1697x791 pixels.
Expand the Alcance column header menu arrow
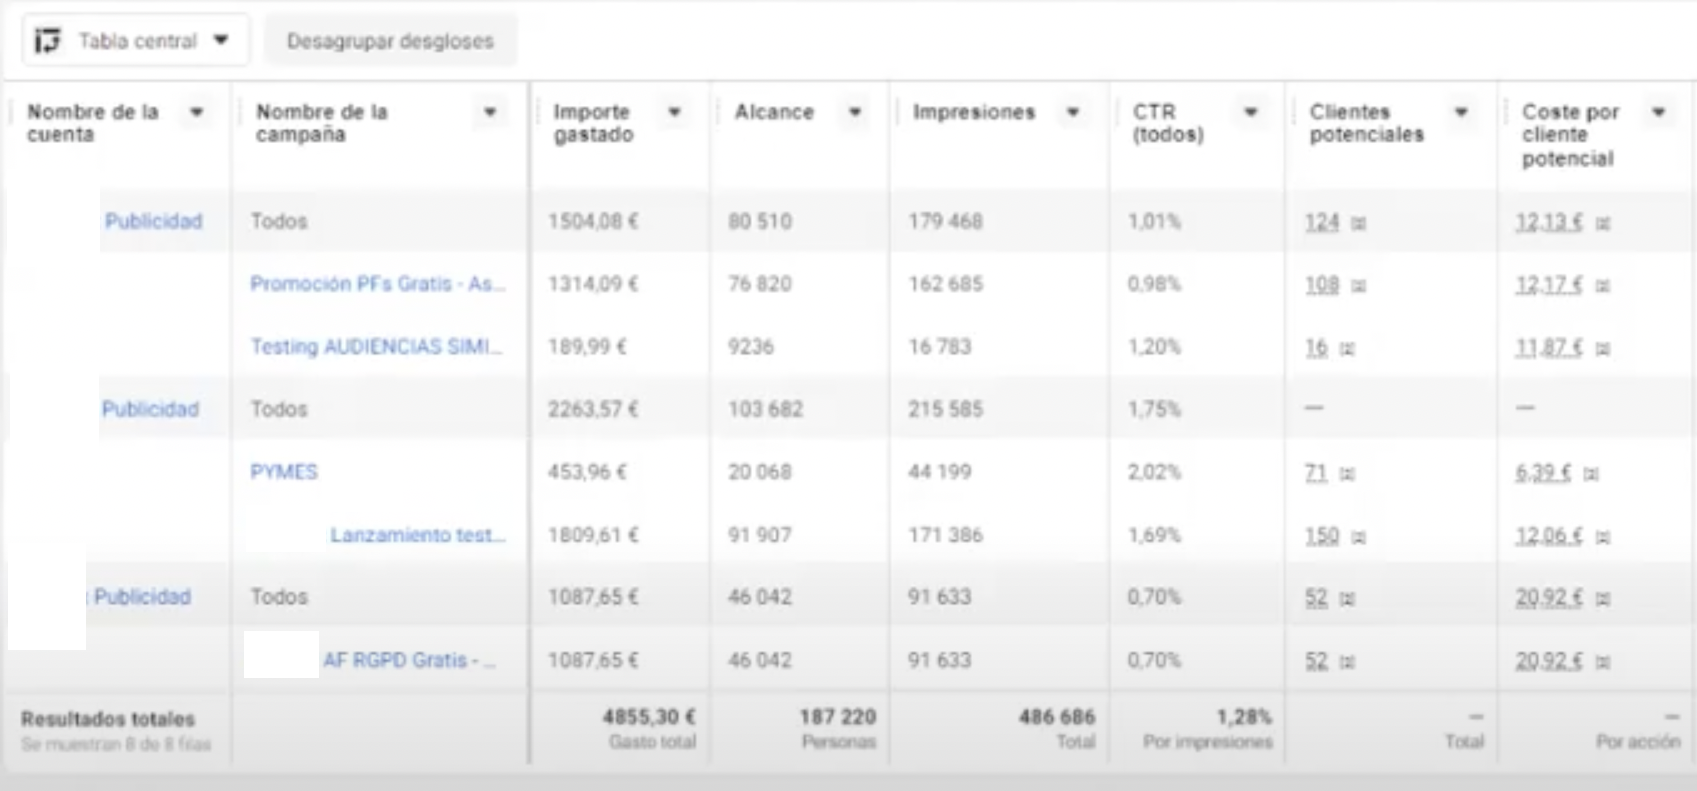point(855,112)
